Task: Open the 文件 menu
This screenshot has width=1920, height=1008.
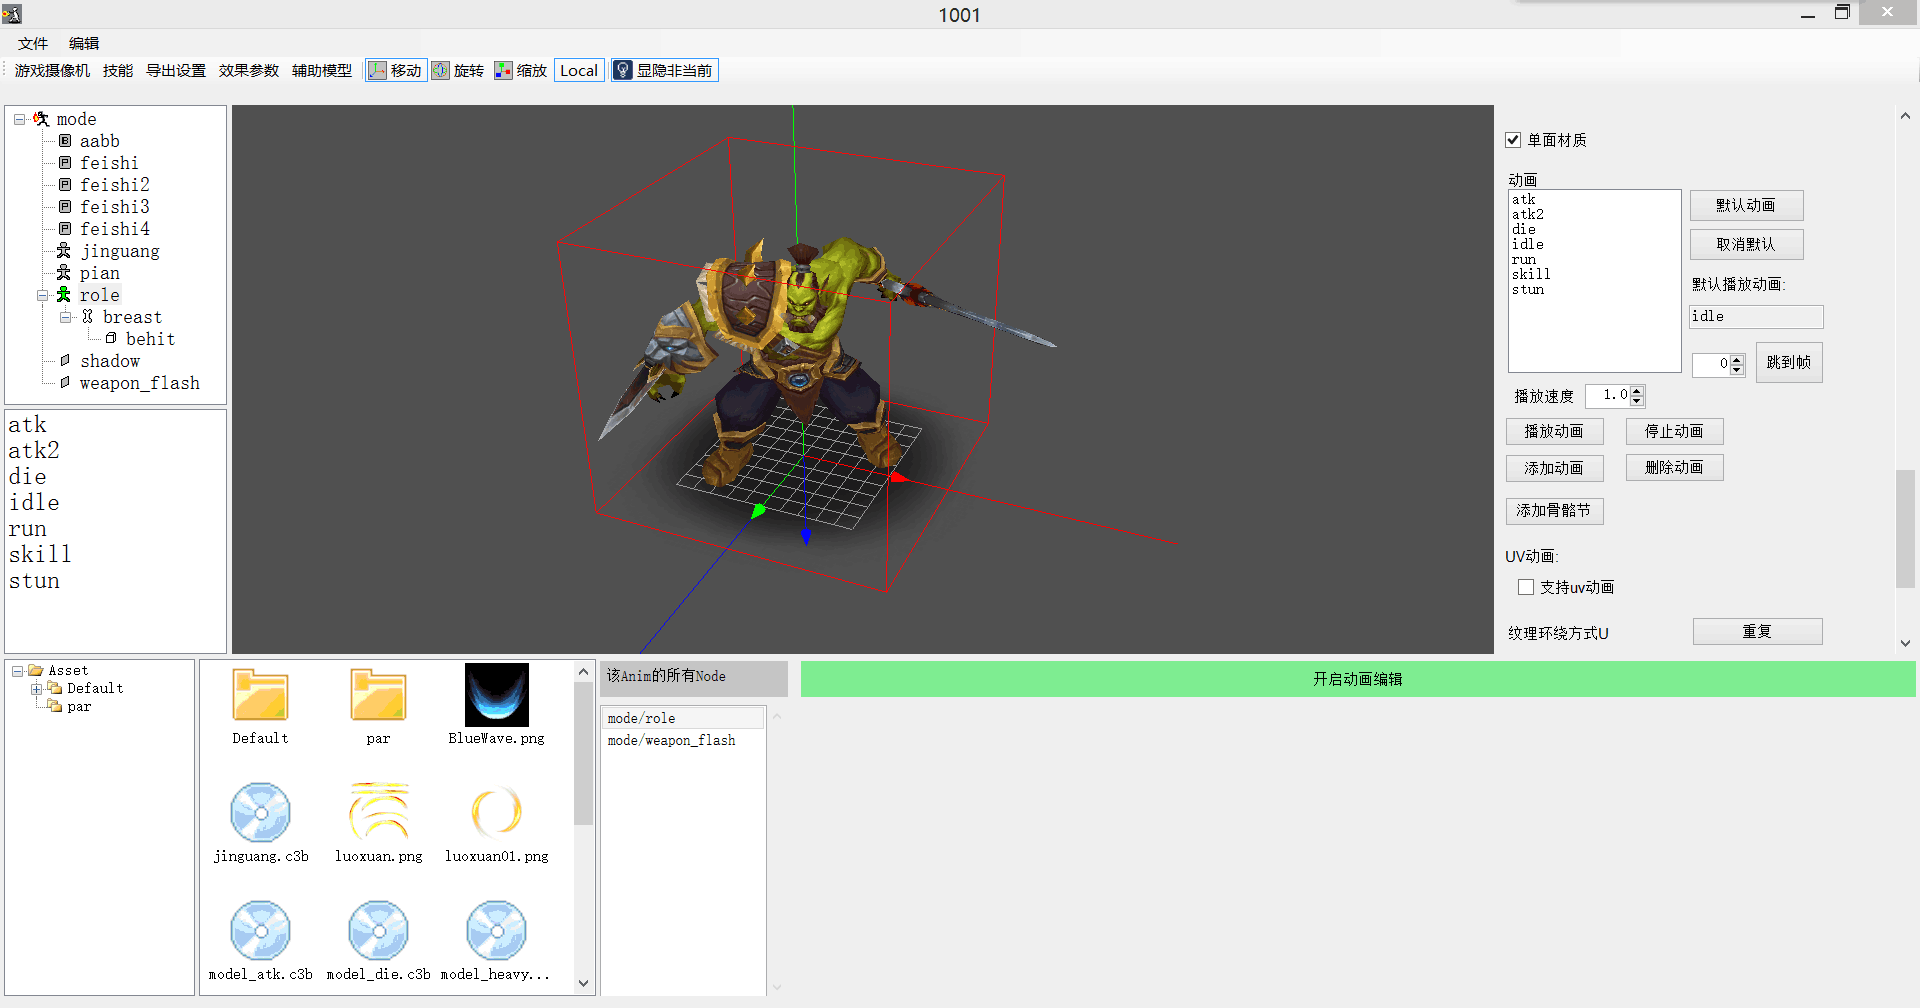Action: pos(33,43)
